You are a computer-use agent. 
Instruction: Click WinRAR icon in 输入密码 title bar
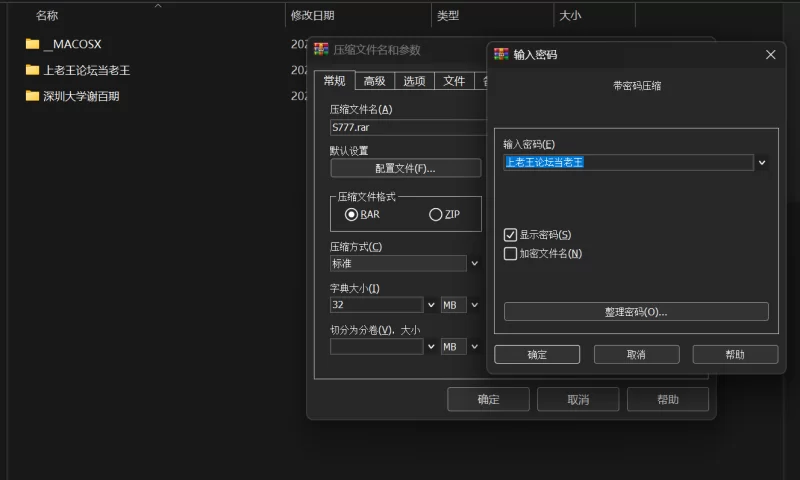click(x=502, y=55)
